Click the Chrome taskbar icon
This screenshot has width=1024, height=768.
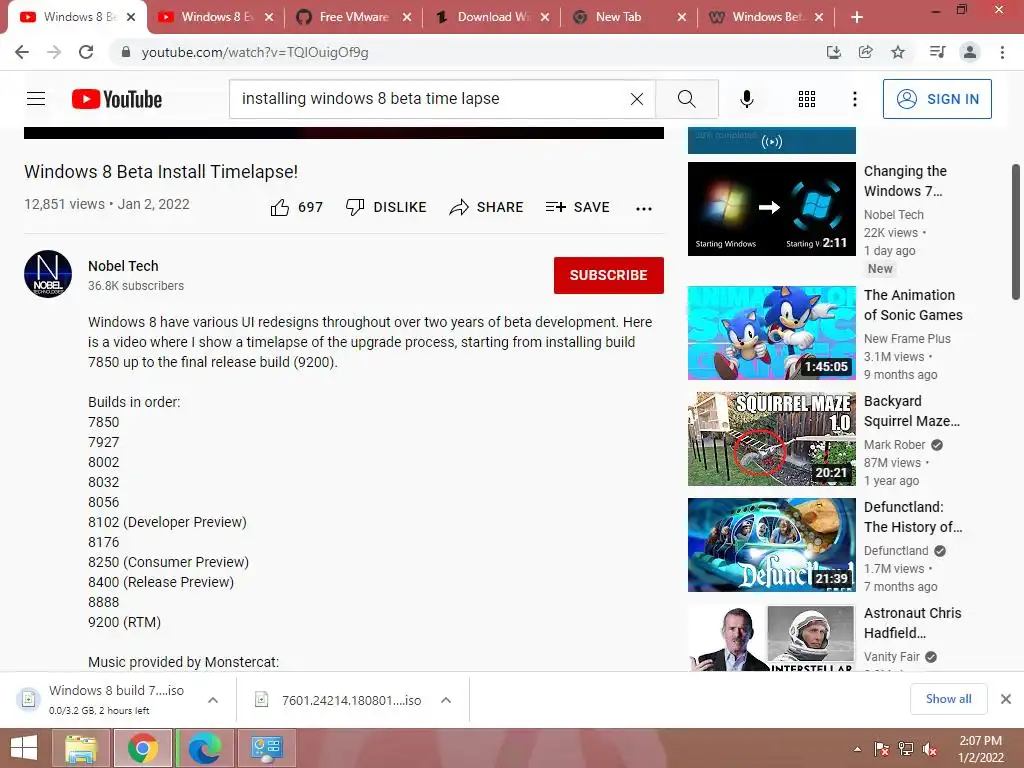(143, 748)
